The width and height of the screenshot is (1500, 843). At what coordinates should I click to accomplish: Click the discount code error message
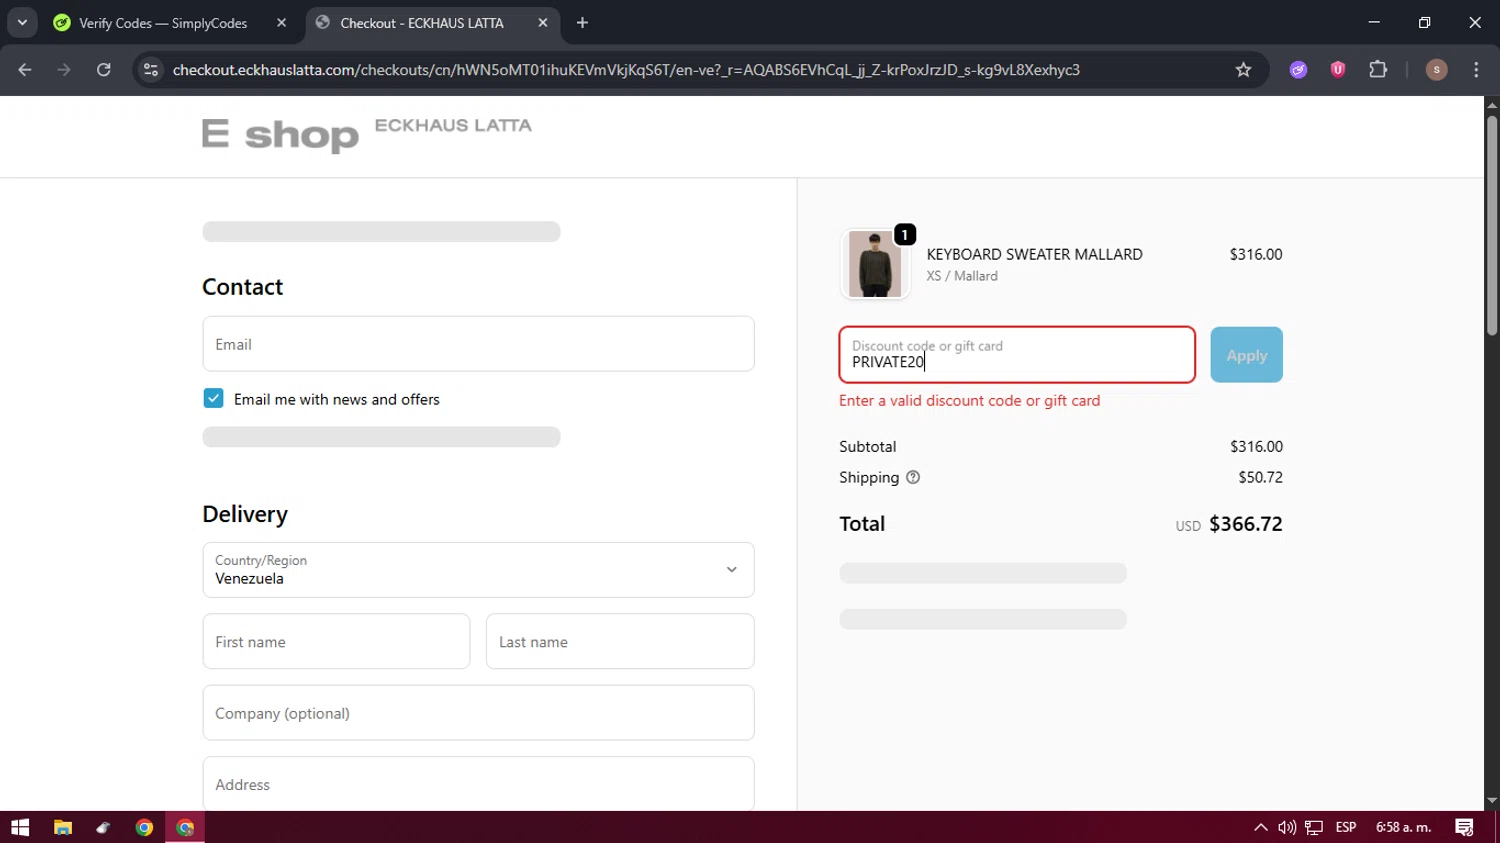[x=969, y=400]
